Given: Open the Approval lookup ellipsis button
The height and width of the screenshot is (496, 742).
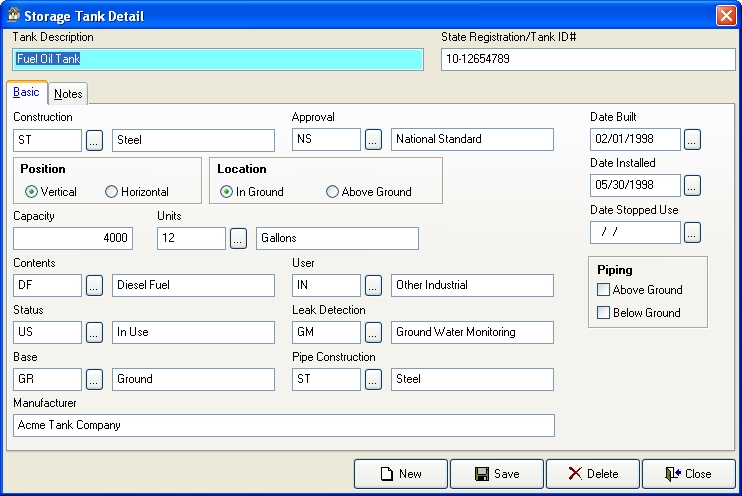Looking at the screenshot, I should click(x=374, y=140).
